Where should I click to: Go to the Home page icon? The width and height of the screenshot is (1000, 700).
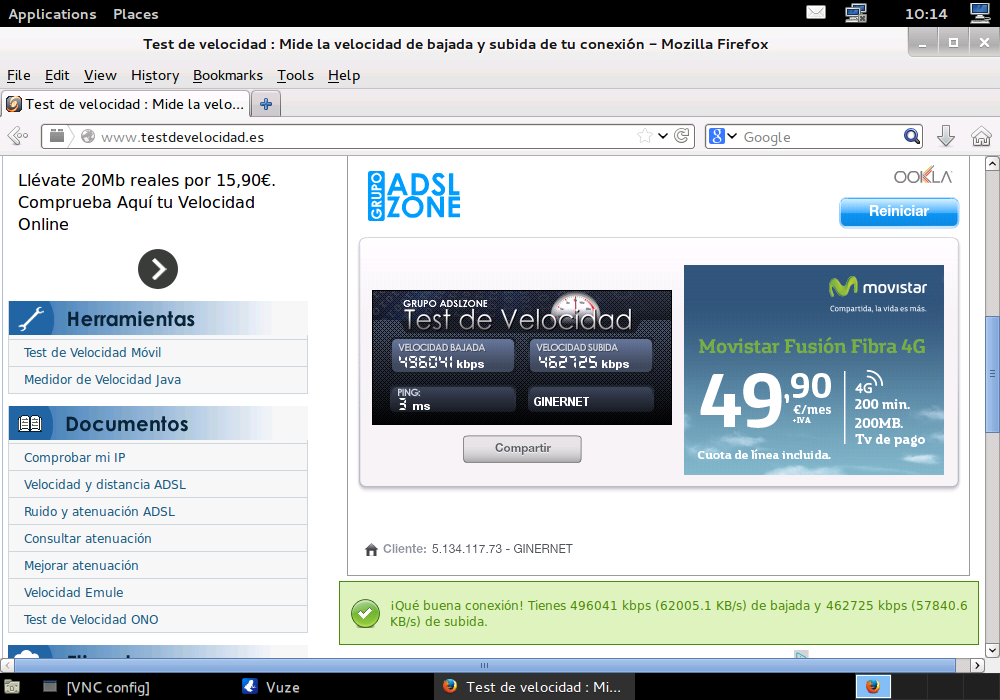tap(981, 136)
